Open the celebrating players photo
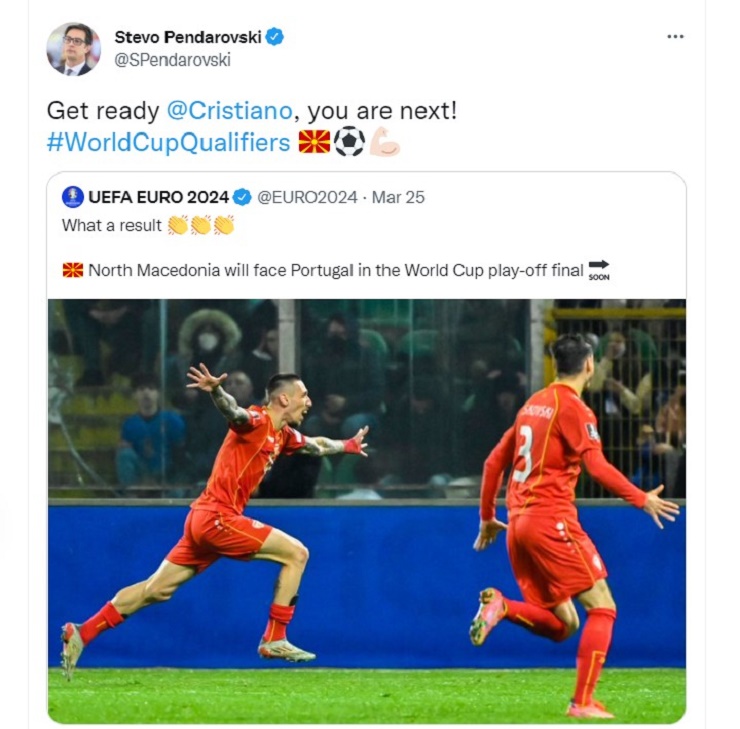740x729 pixels. pos(367,511)
